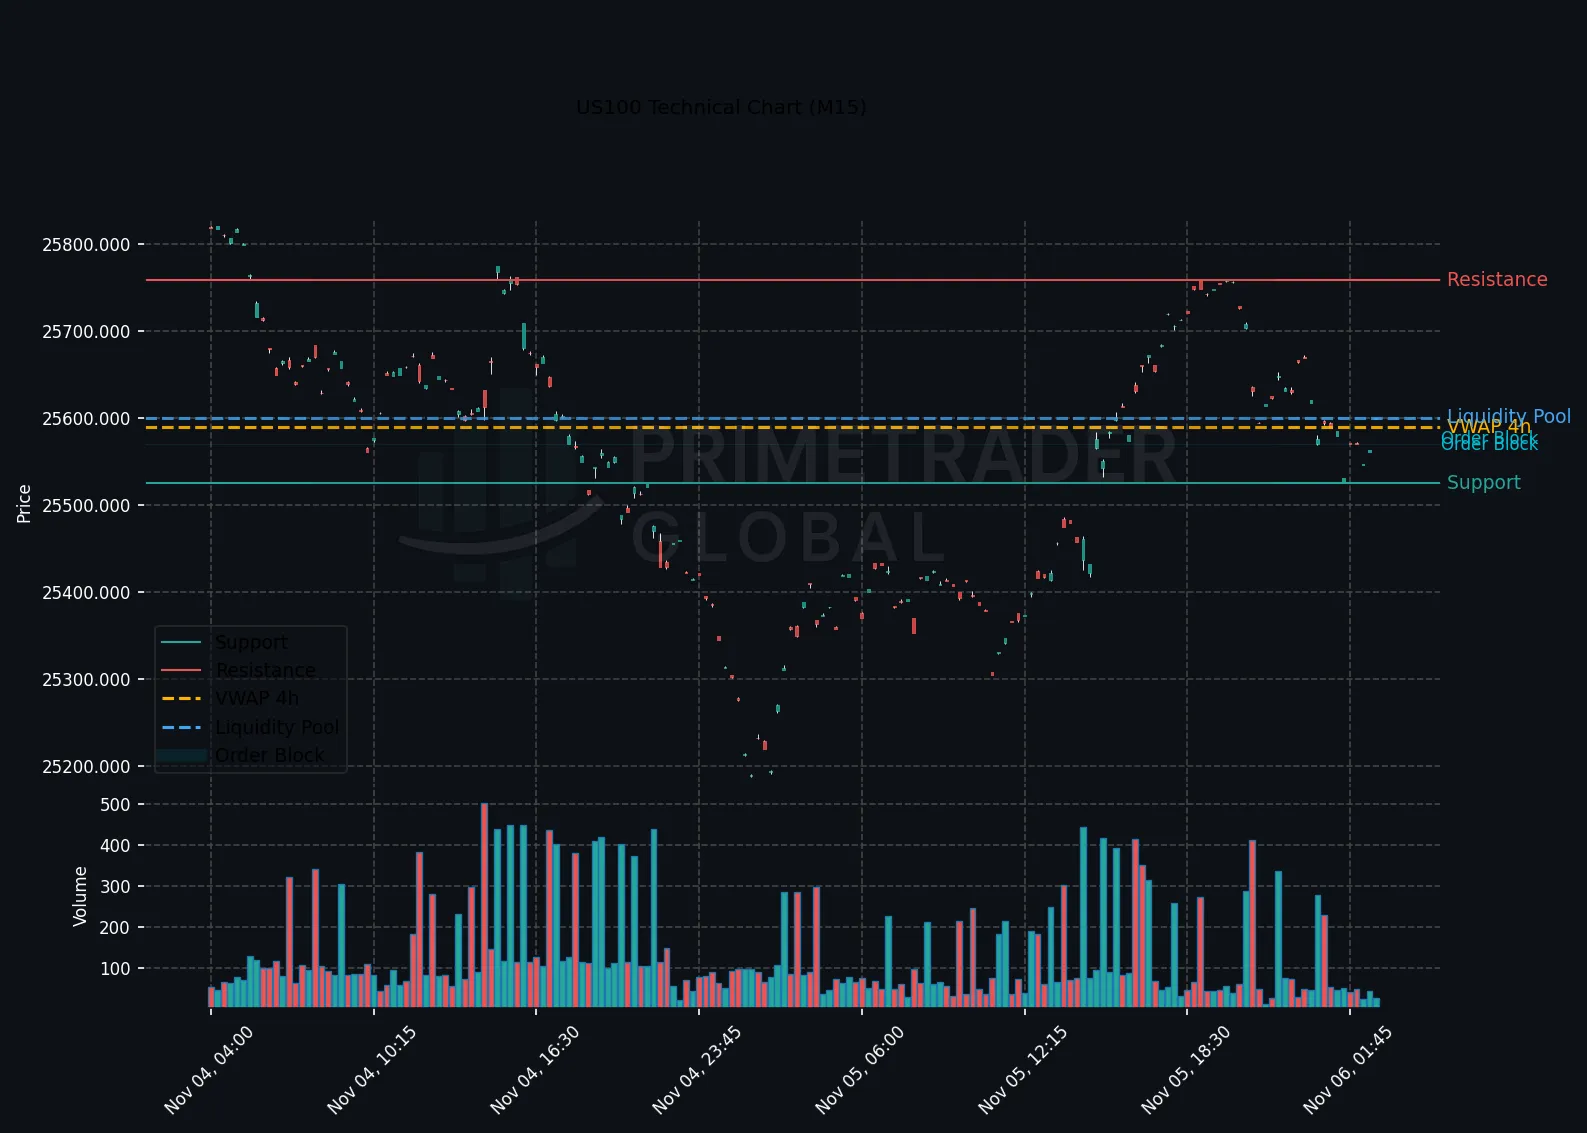1587x1133 pixels.
Task: Select the 25200.000 price axis label
Action: (x=86, y=767)
